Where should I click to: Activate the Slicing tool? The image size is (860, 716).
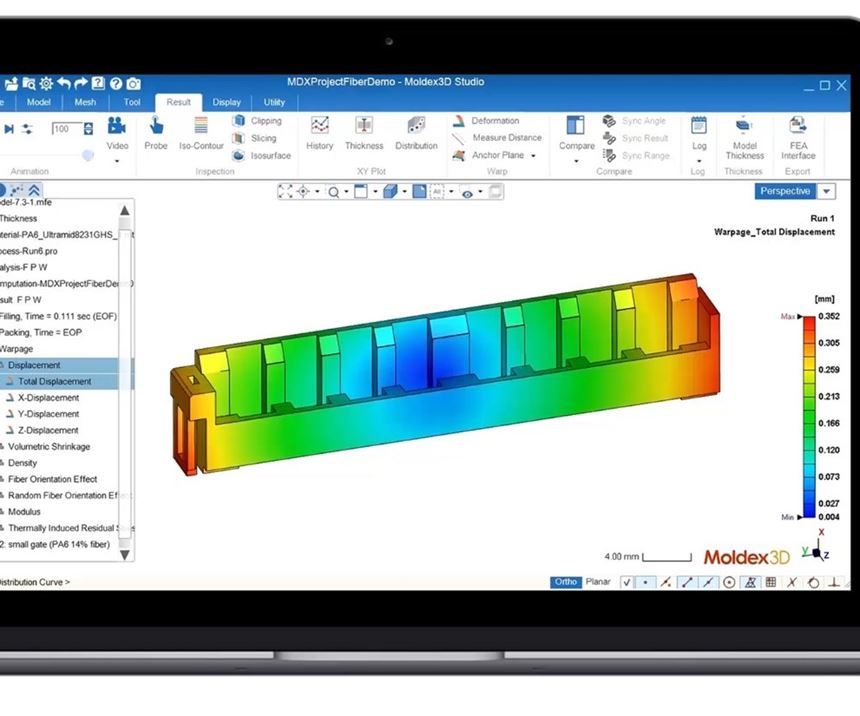[x=254, y=138]
